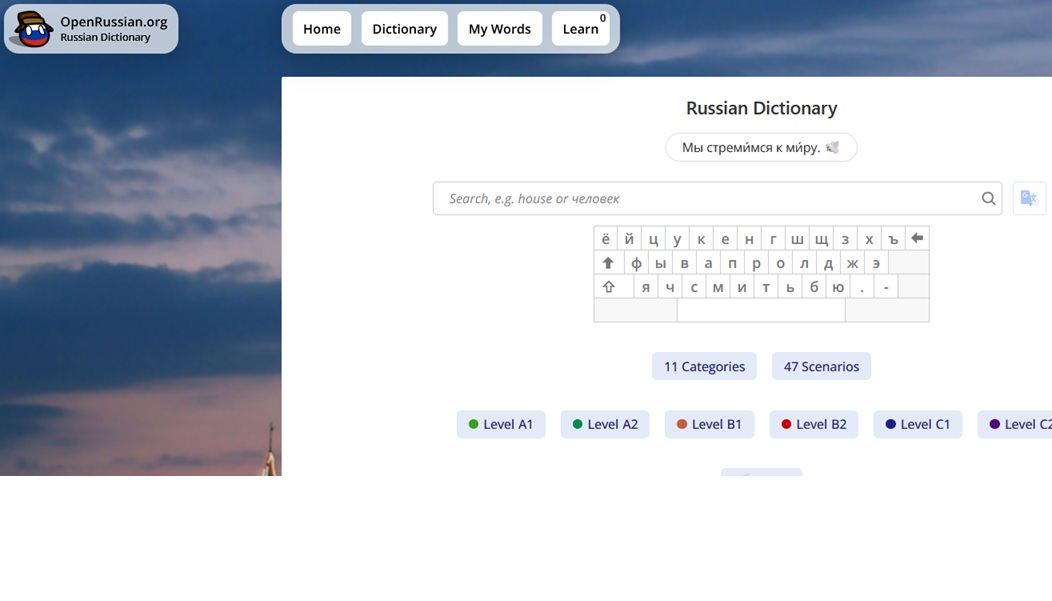Select the Level A1 word list
This screenshot has height=601, width=1052.
[x=501, y=424]
